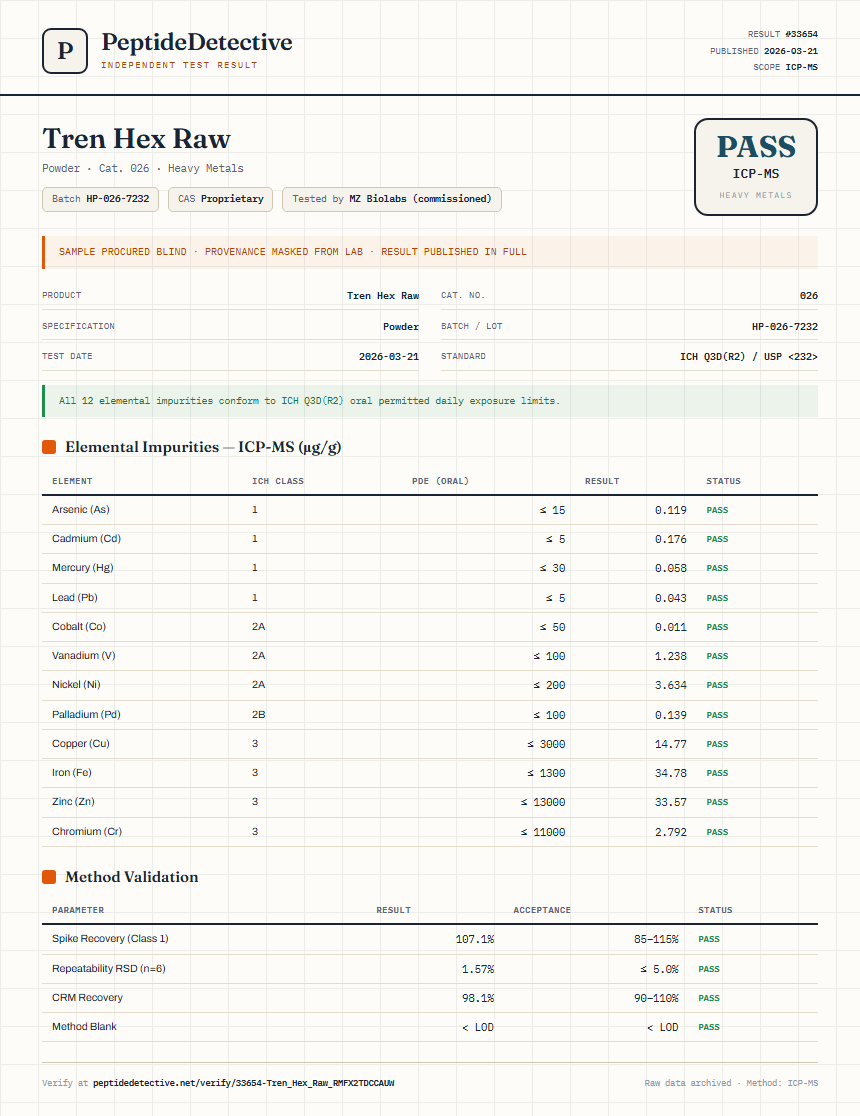Click the orange marker beside Elemental Impurities

[x=49, y=447]
